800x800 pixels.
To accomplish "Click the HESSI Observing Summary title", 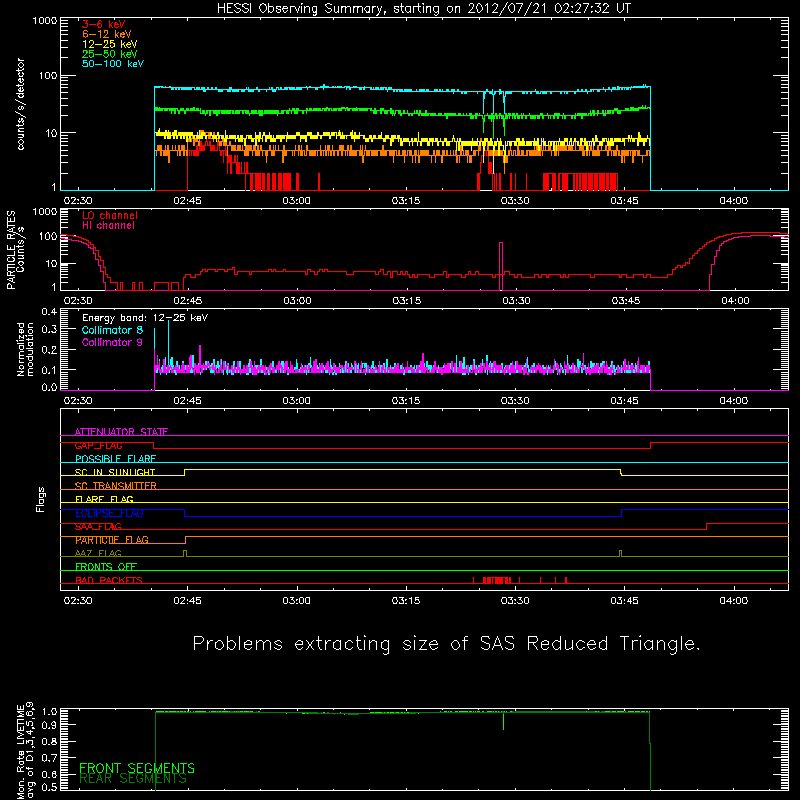I will pyautogui.click(x=423, y=8).
